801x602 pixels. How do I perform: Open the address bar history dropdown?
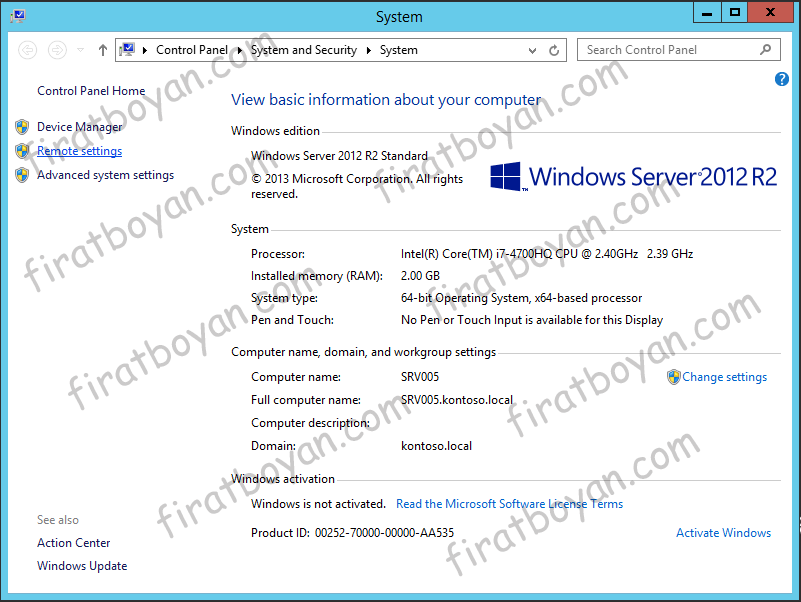[532, 51]
